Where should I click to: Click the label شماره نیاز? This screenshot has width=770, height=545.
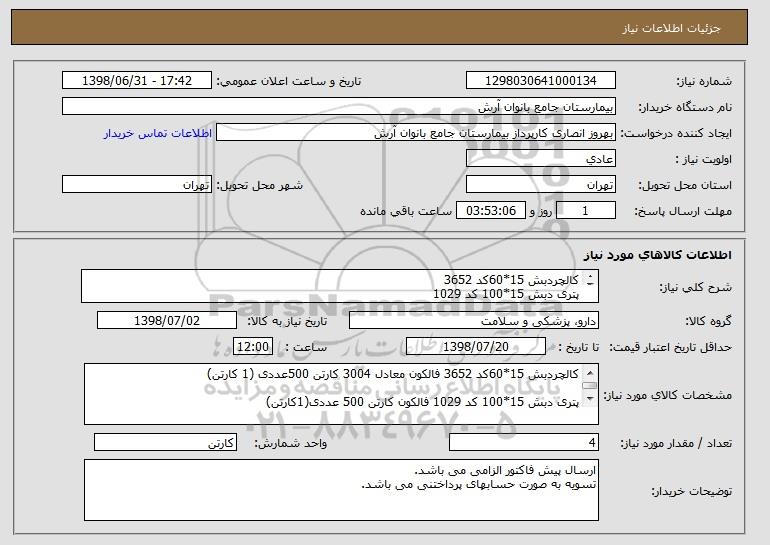tap(704, 82)
